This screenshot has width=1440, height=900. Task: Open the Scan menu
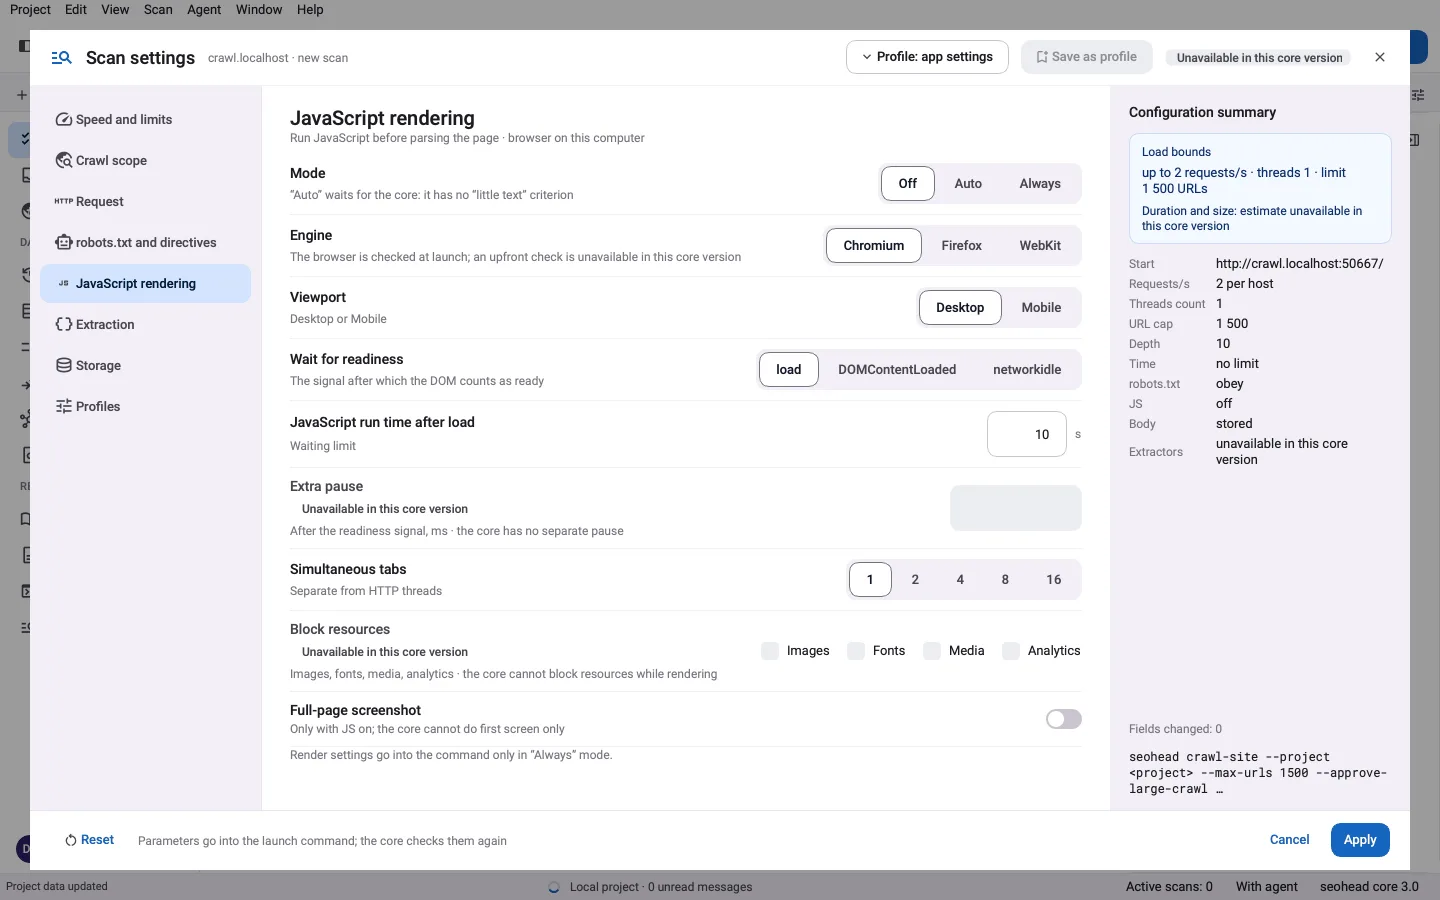click(158, 10)
